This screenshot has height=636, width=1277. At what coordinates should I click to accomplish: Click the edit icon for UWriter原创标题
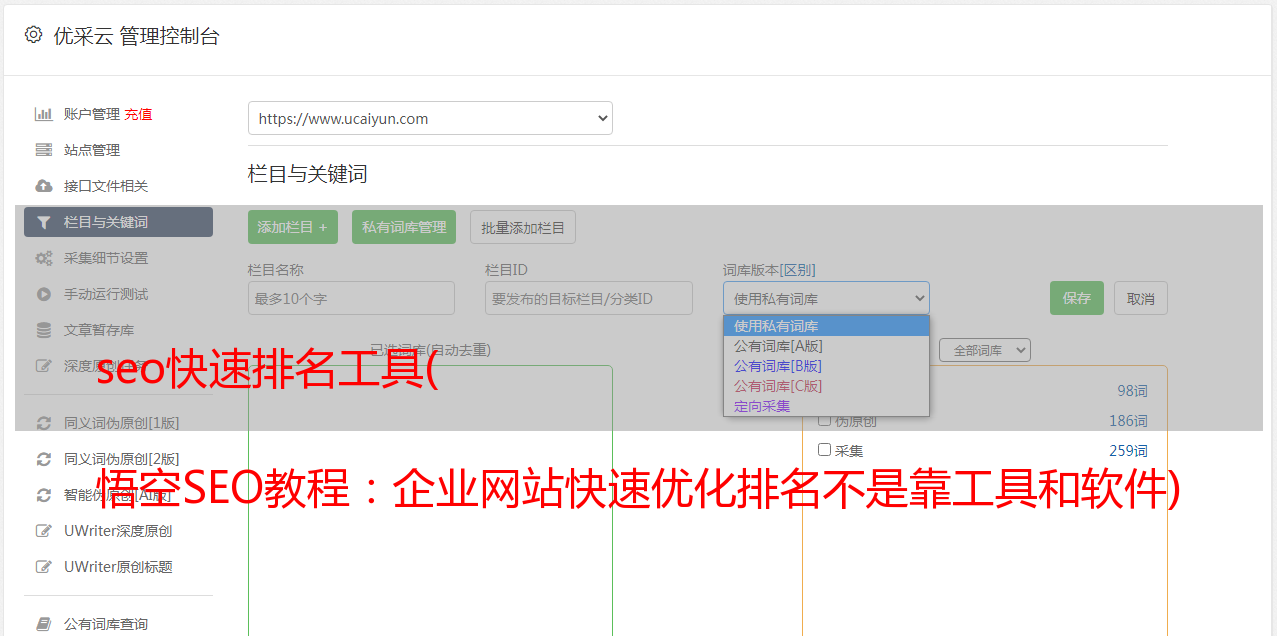click(x=44, y=567)
